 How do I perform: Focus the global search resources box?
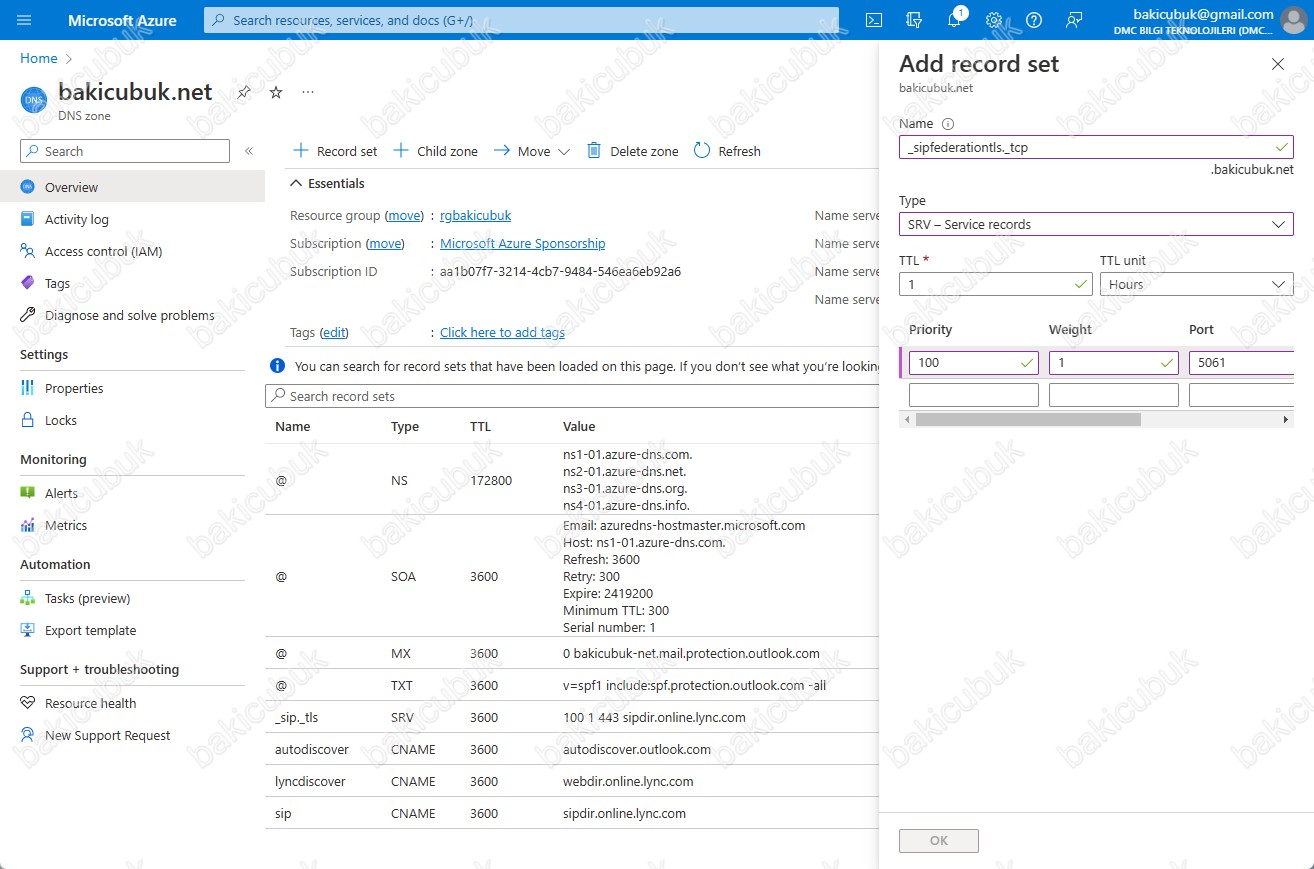coord(521,20)
